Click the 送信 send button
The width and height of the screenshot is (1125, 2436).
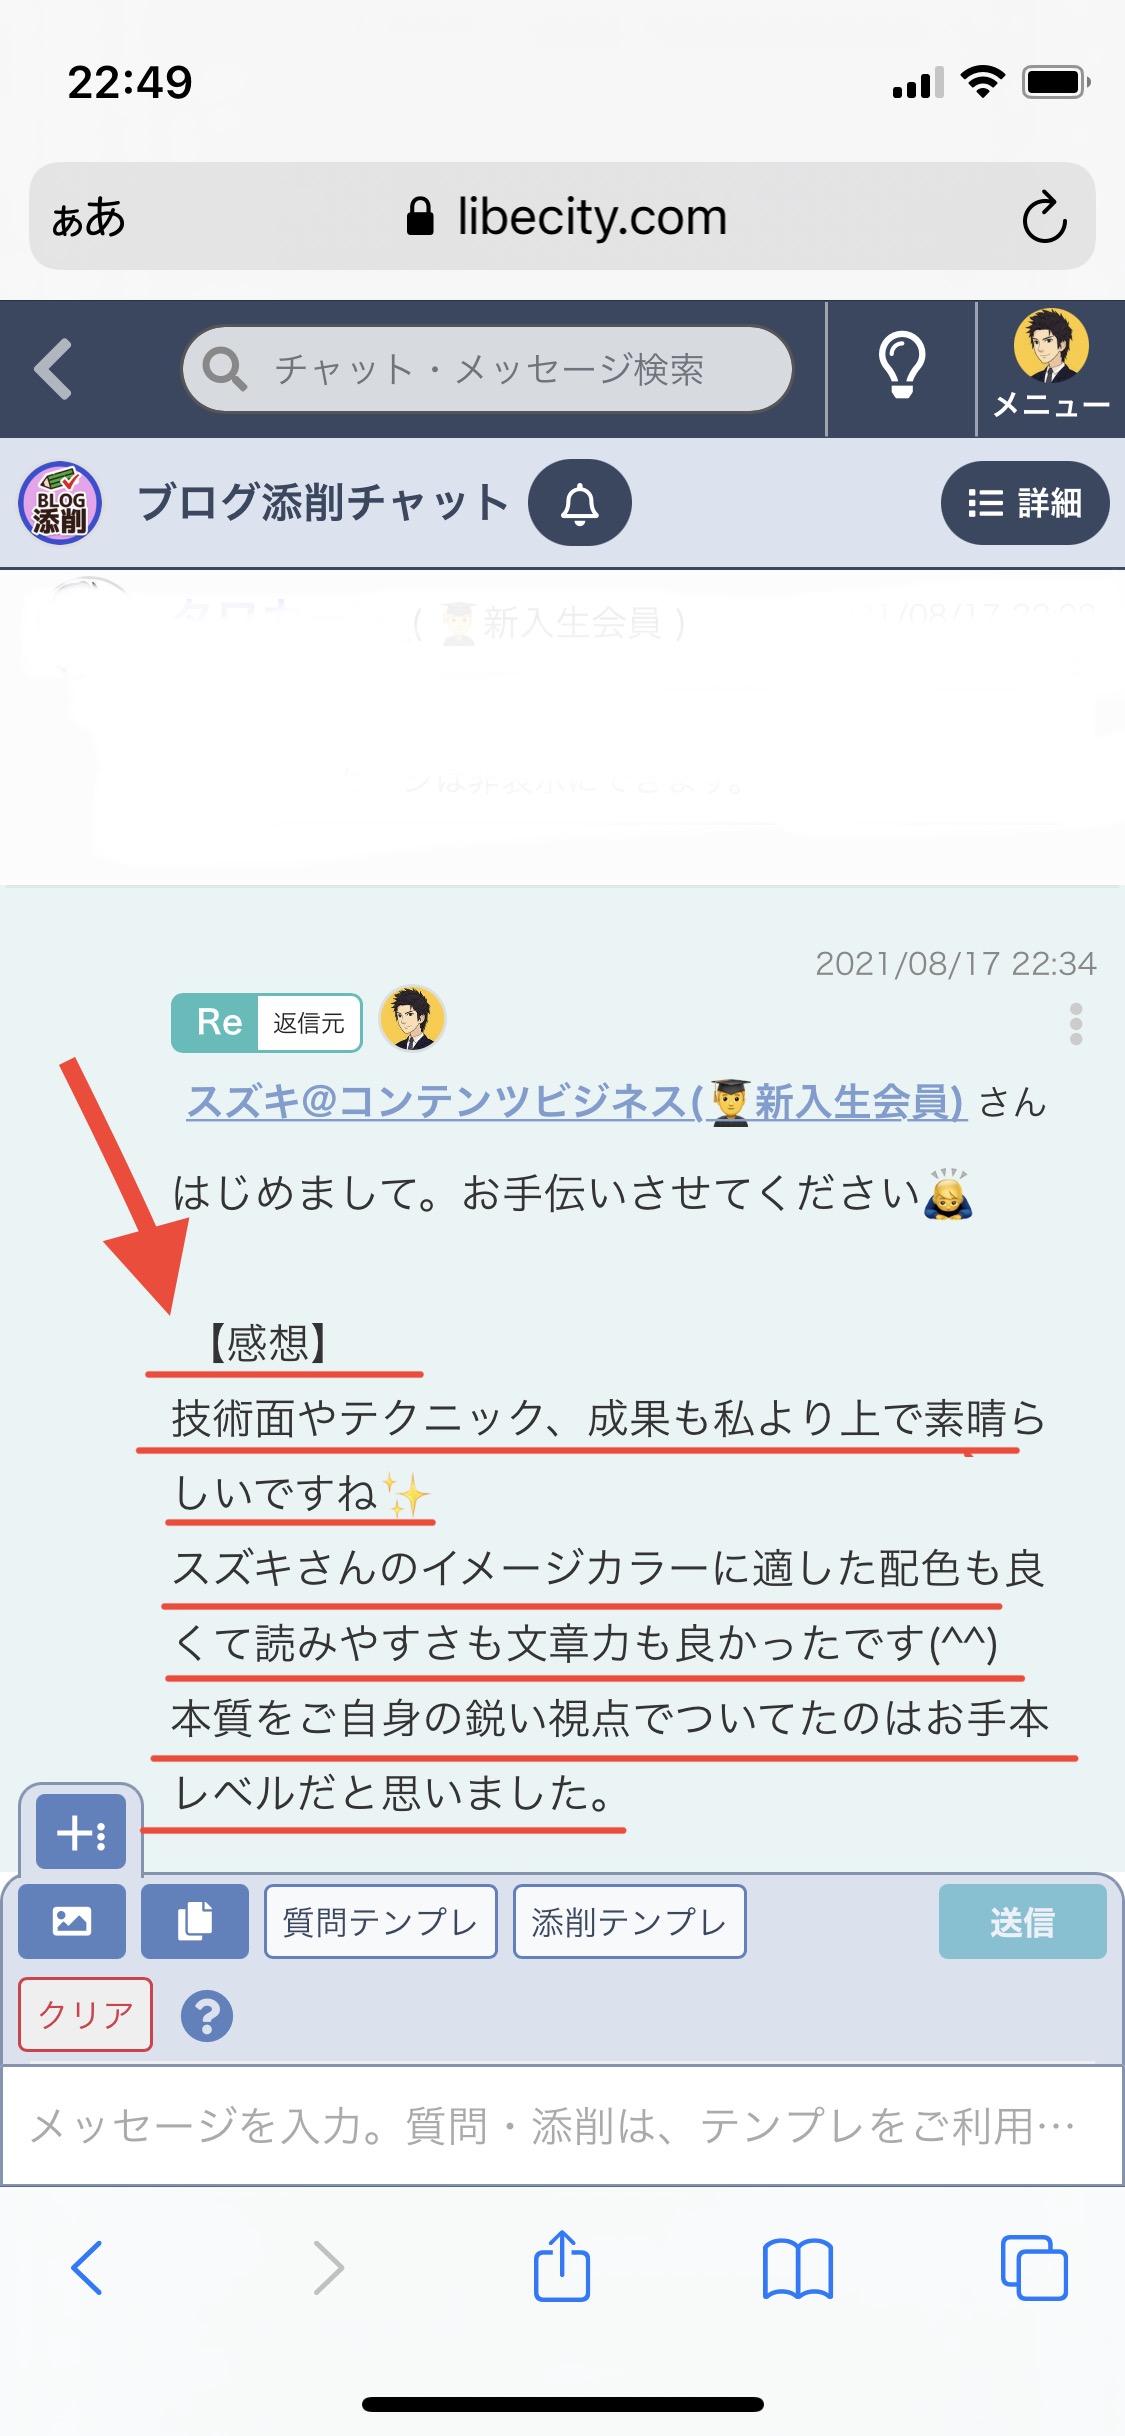1023,1921
